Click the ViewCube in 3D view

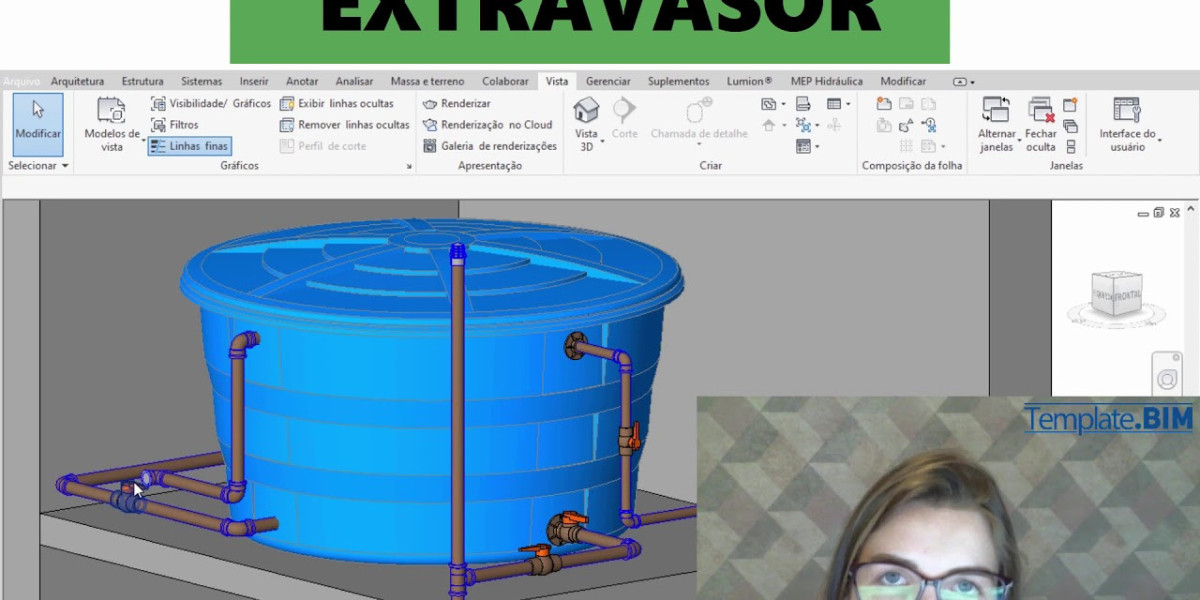[1116, 294]
